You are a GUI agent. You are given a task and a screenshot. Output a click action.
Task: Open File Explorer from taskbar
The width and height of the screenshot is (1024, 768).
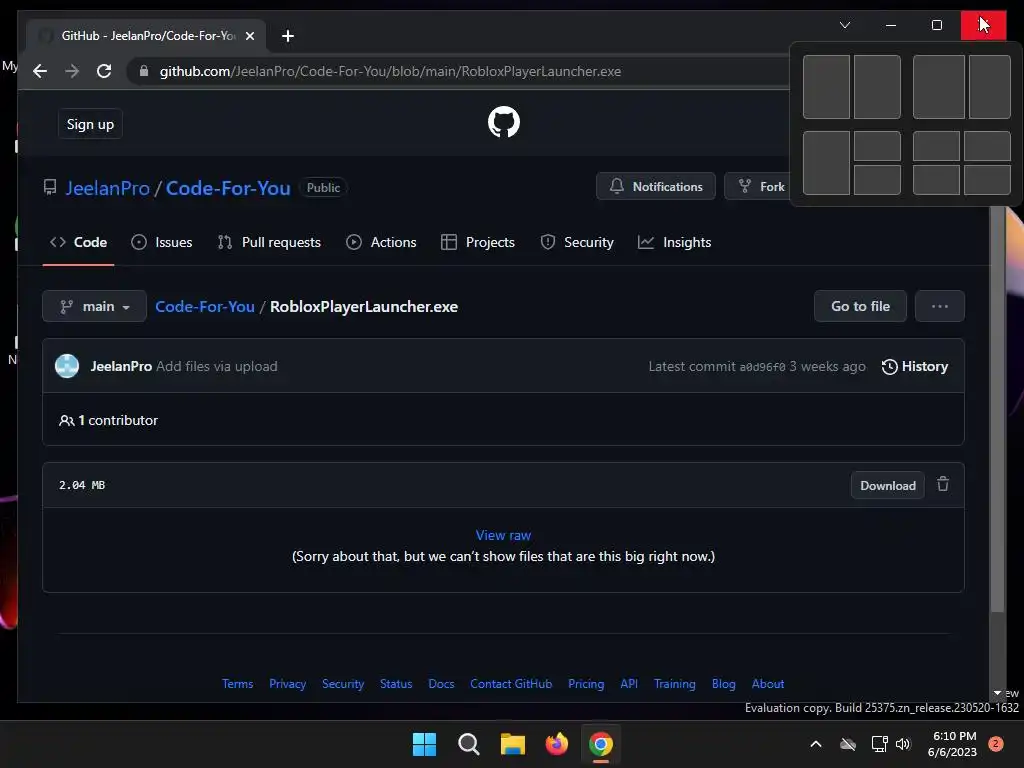click(513, 744)
